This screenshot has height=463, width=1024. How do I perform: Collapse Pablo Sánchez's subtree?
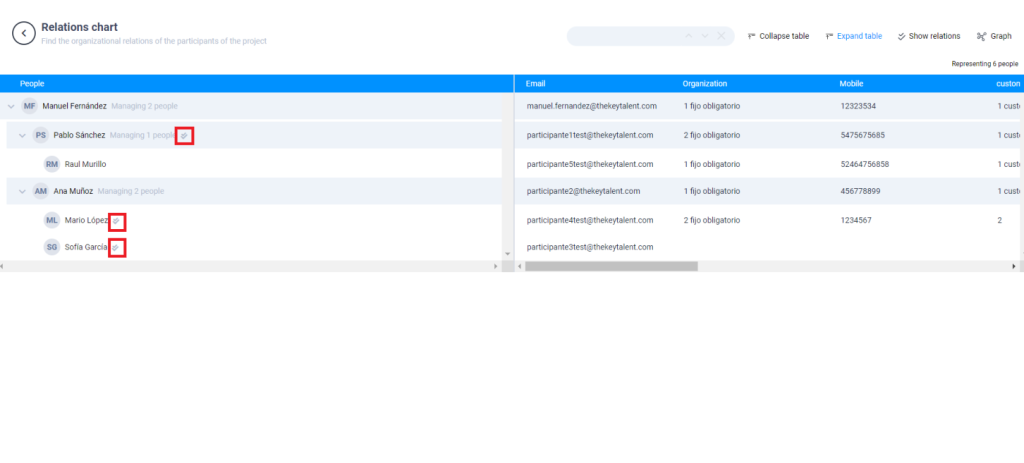(22, 136)
